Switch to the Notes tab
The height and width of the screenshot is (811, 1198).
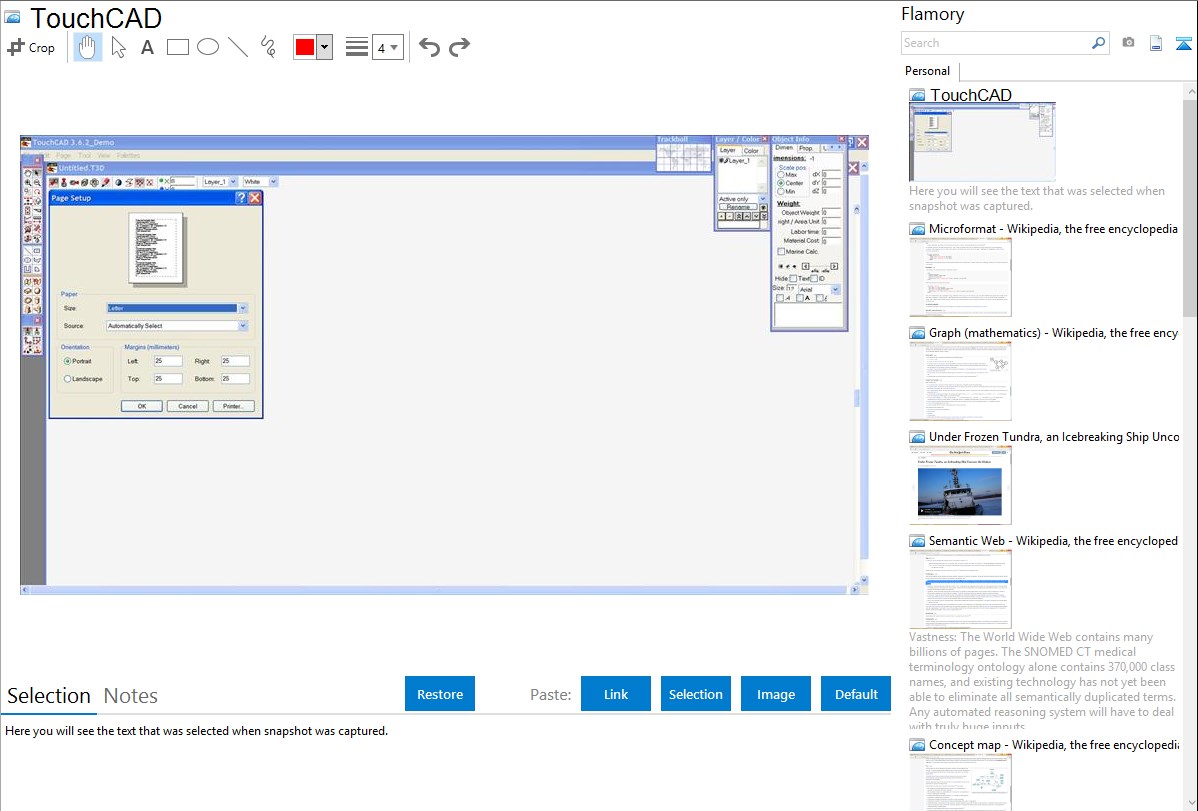[x=131, y=696]
